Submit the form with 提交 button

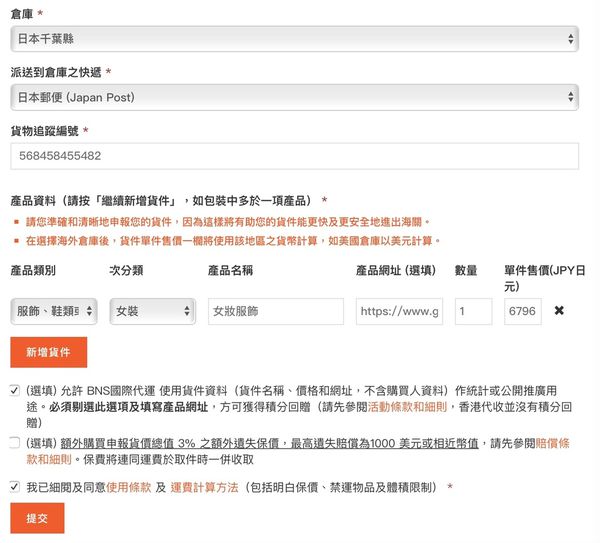37,518
